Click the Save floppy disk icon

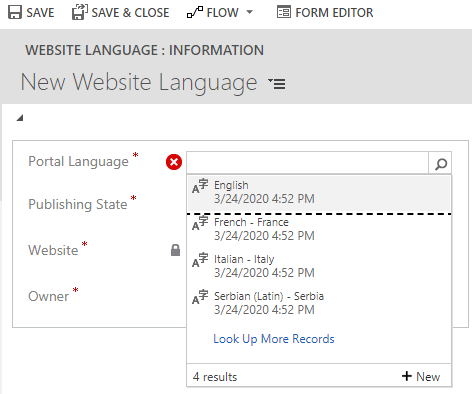pyautogui.click(x=15, y=12)
